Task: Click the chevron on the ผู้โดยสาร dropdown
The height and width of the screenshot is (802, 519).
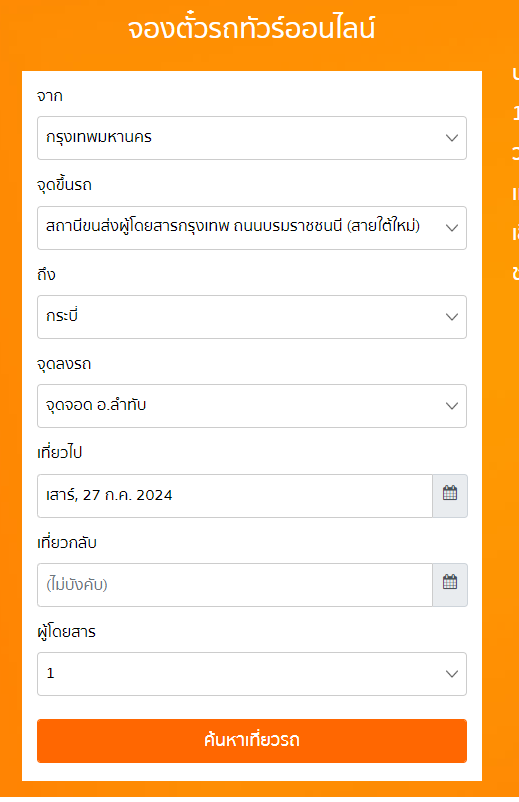Action: coord(452,674)
